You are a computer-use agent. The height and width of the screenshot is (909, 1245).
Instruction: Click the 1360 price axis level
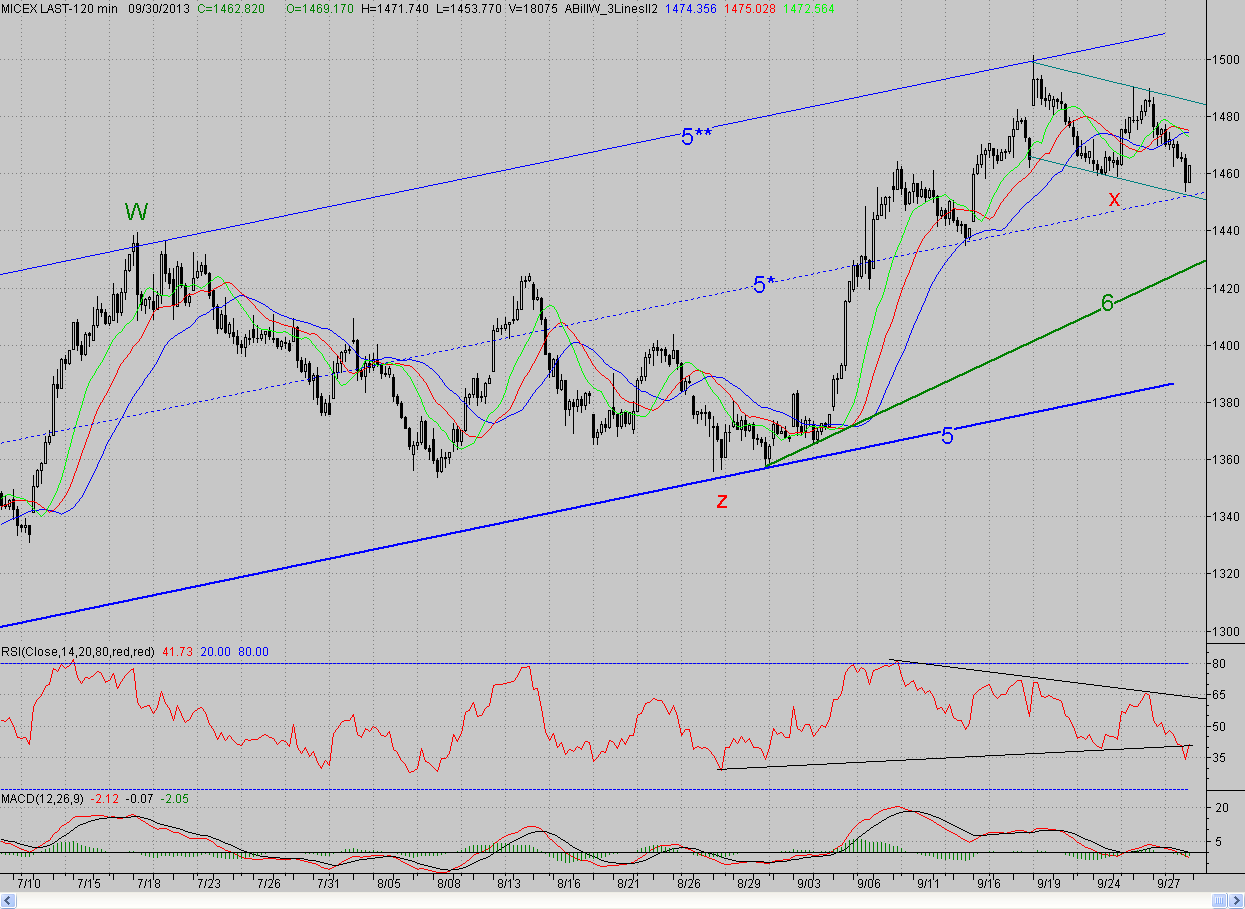pos(1226,460)
